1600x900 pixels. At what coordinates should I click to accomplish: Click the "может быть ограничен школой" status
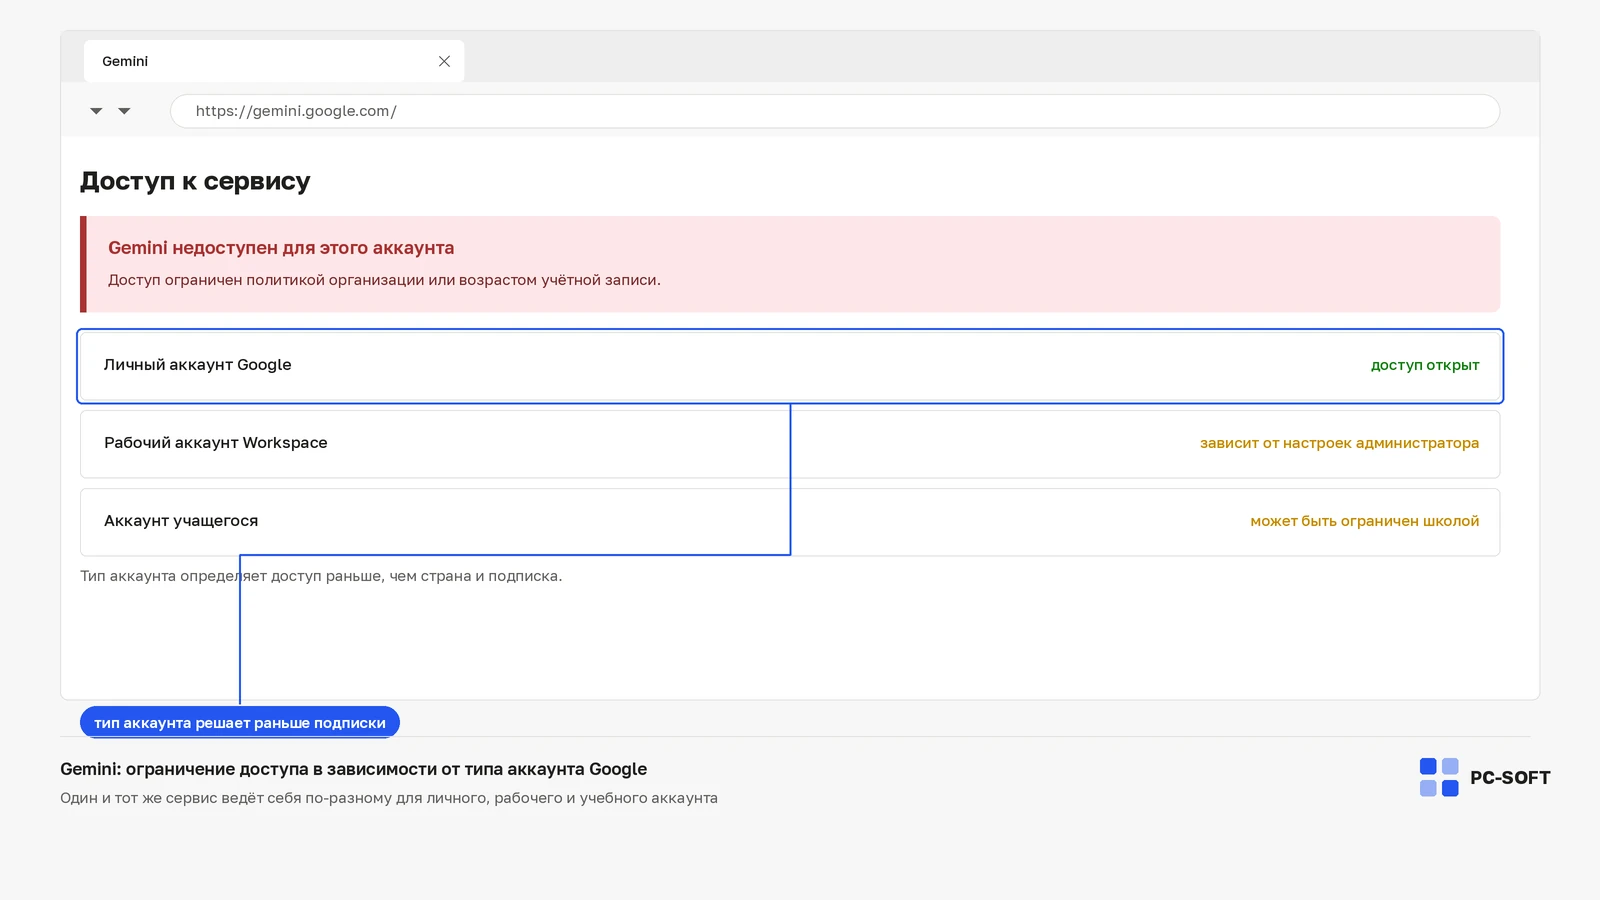(1365, 521)
